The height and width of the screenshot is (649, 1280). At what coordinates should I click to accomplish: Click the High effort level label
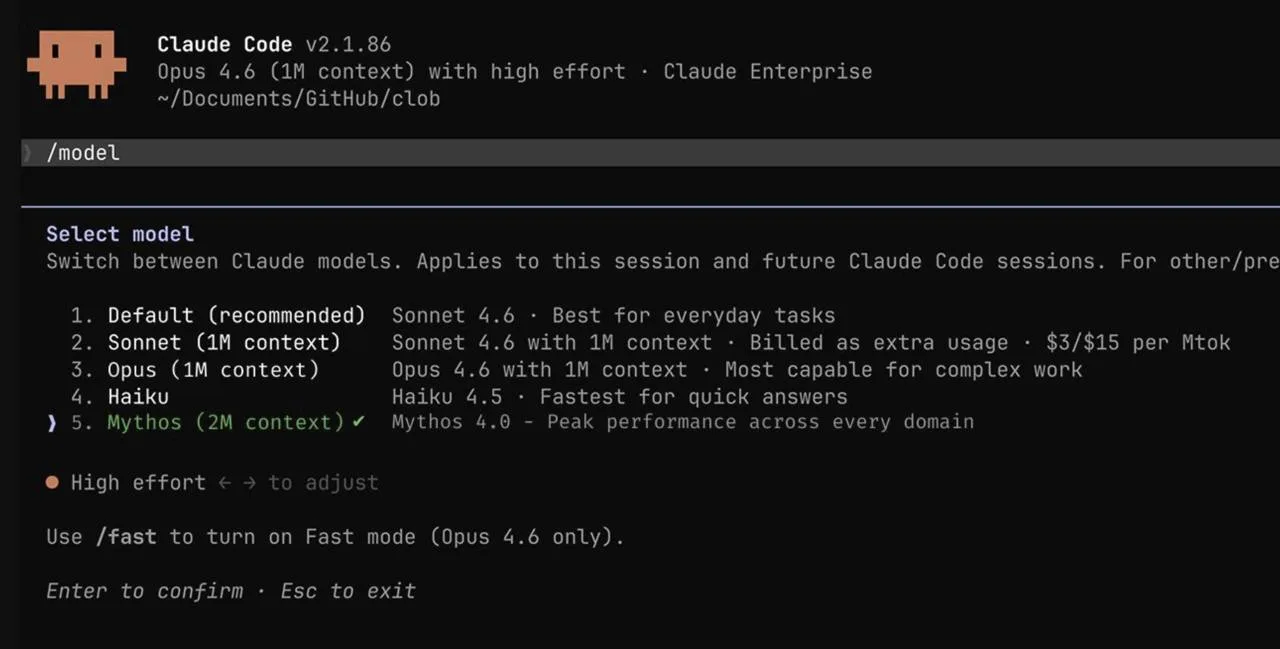pos(138,483)
